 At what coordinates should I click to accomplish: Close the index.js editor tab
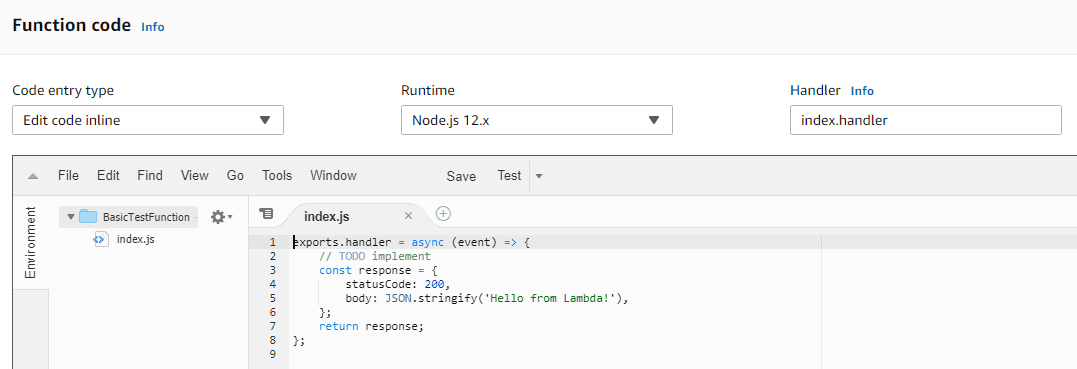tap(408, 216)
